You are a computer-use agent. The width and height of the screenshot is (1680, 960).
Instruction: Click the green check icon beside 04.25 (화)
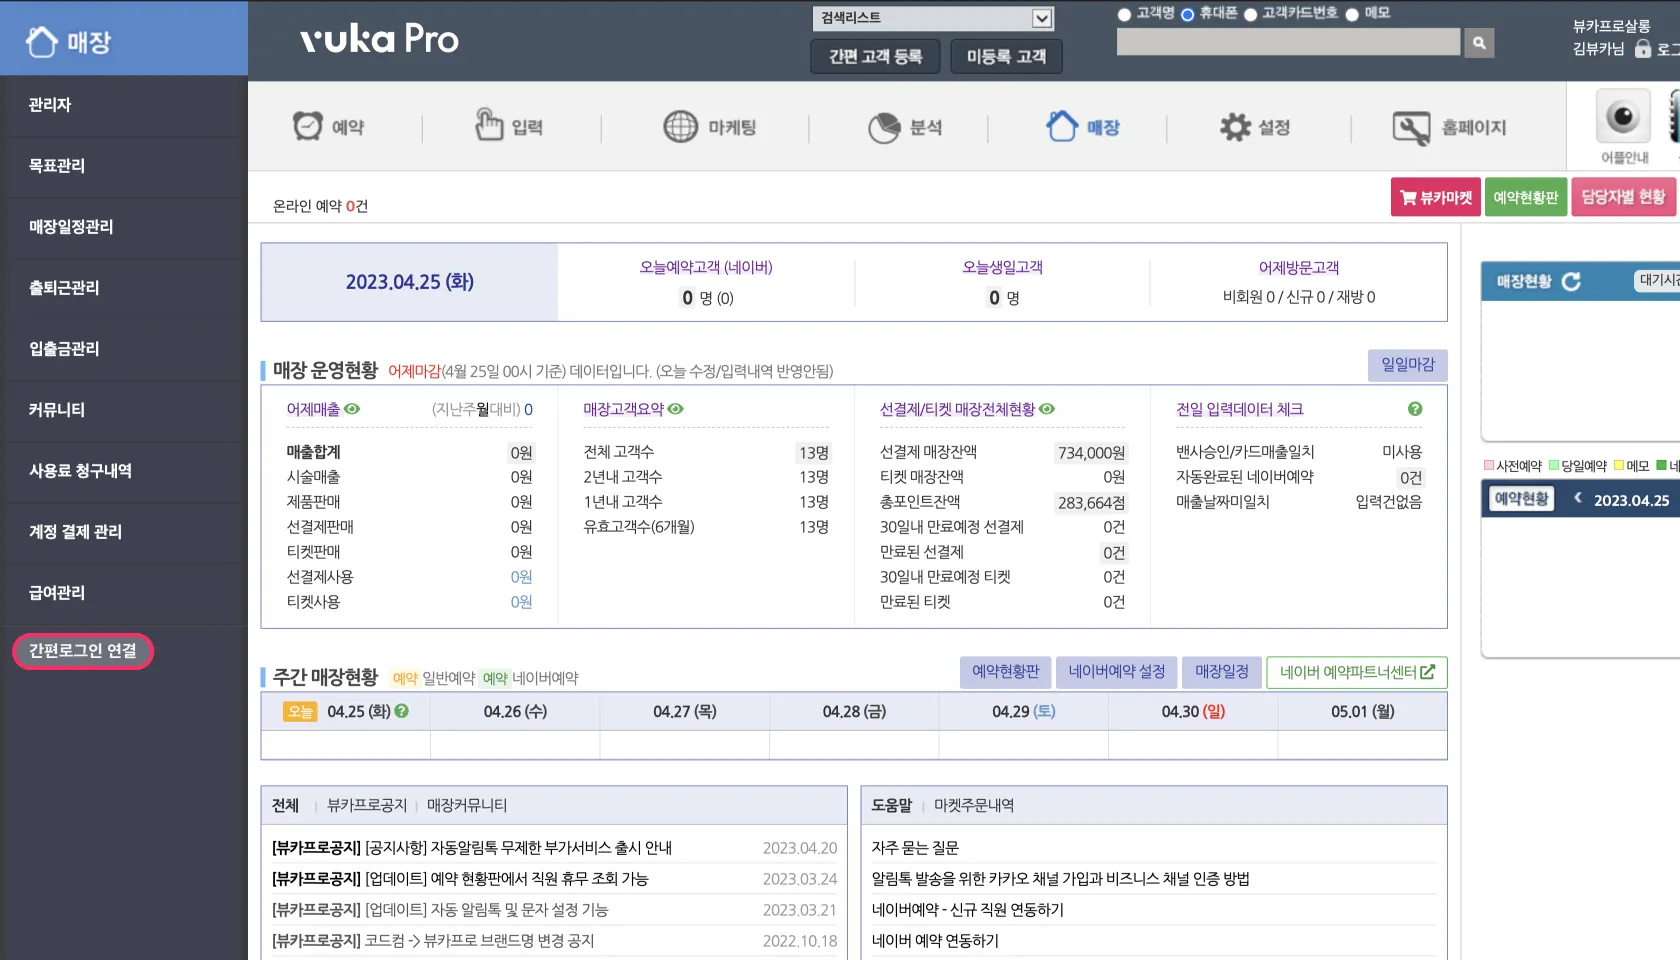(x=402, y=711)
